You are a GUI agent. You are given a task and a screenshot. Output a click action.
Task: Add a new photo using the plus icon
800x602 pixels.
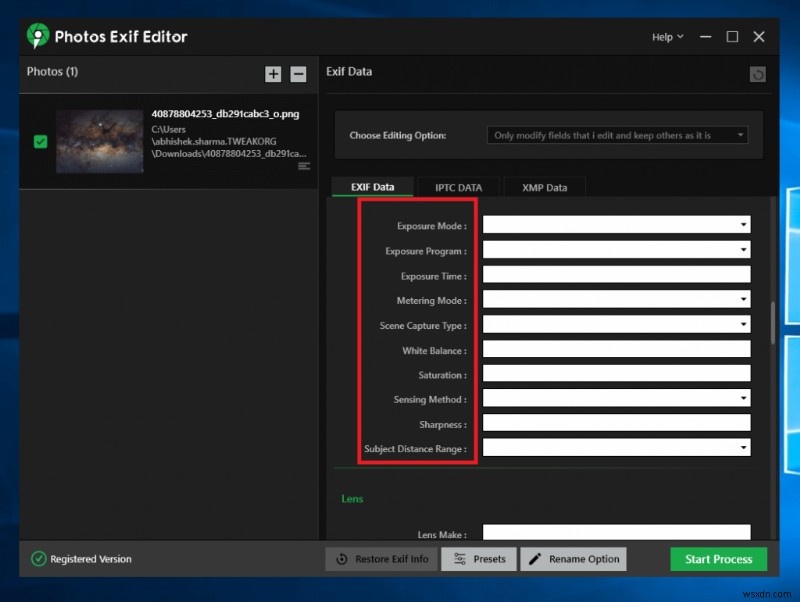click(273, 73)
